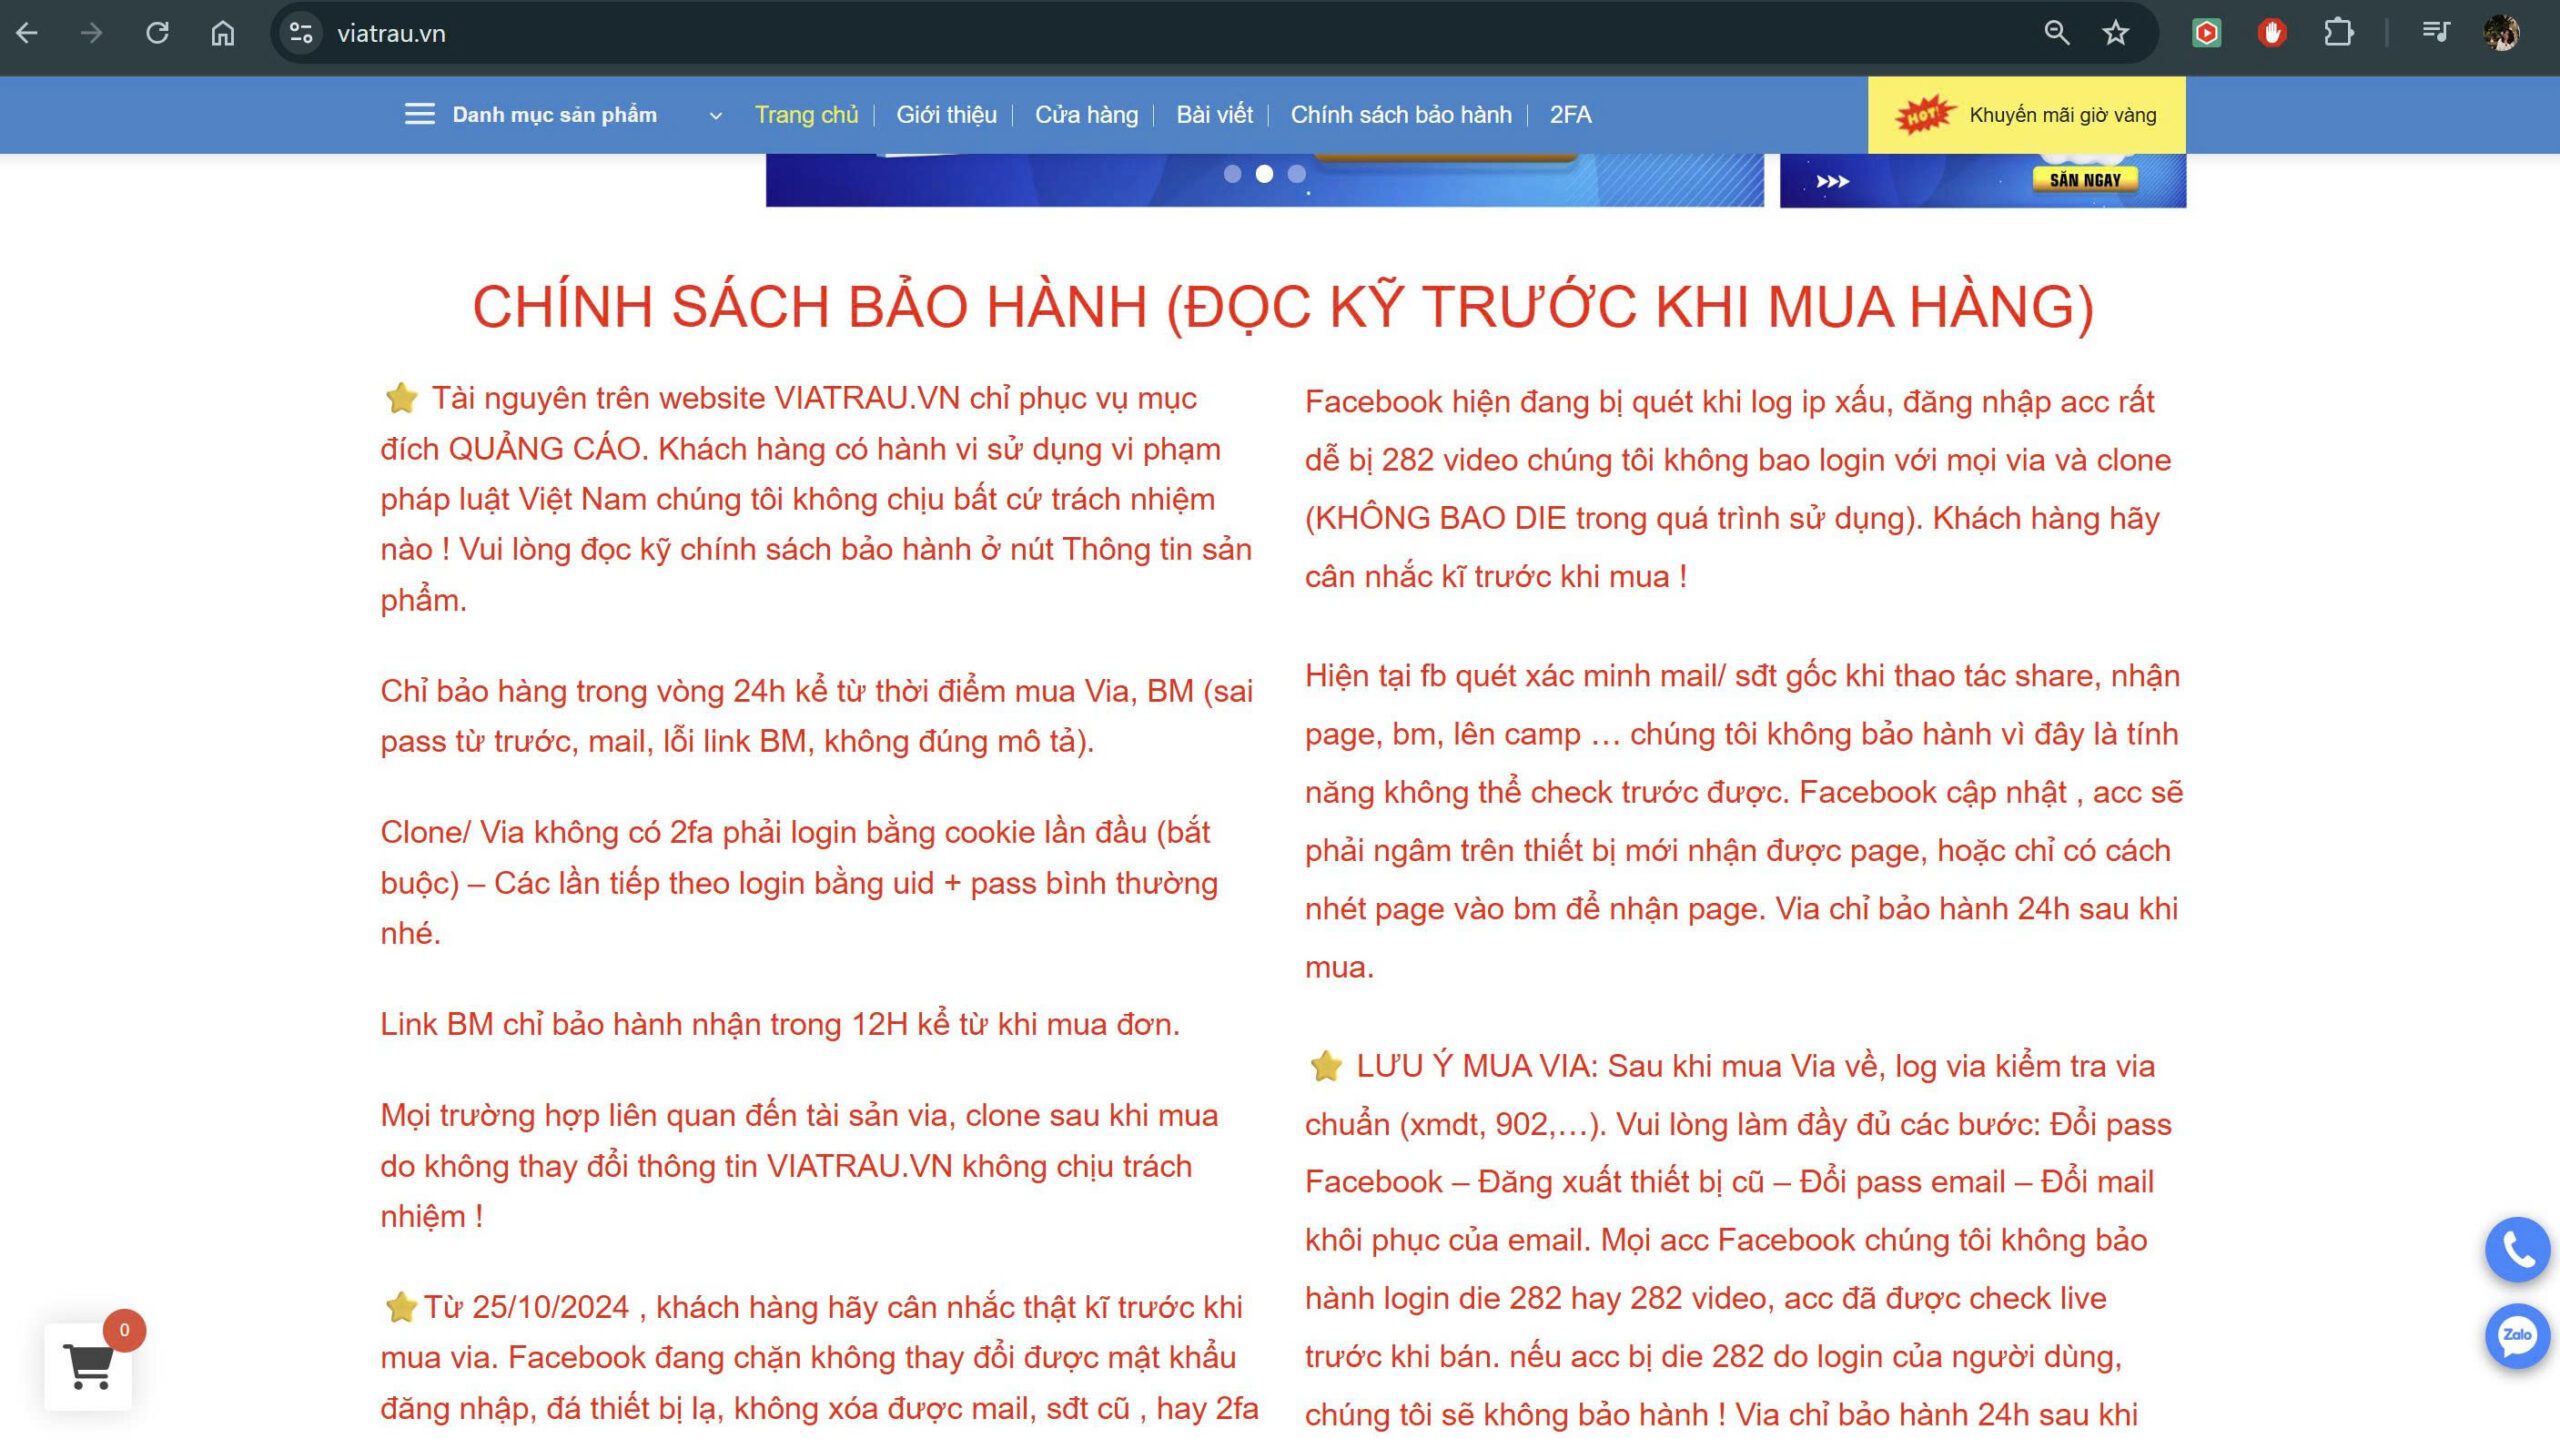Screen dimensions: 2560x1439
Task: Open the Extensions puzzle icon
Action: pyautogui.click(x=2338, y=33)
